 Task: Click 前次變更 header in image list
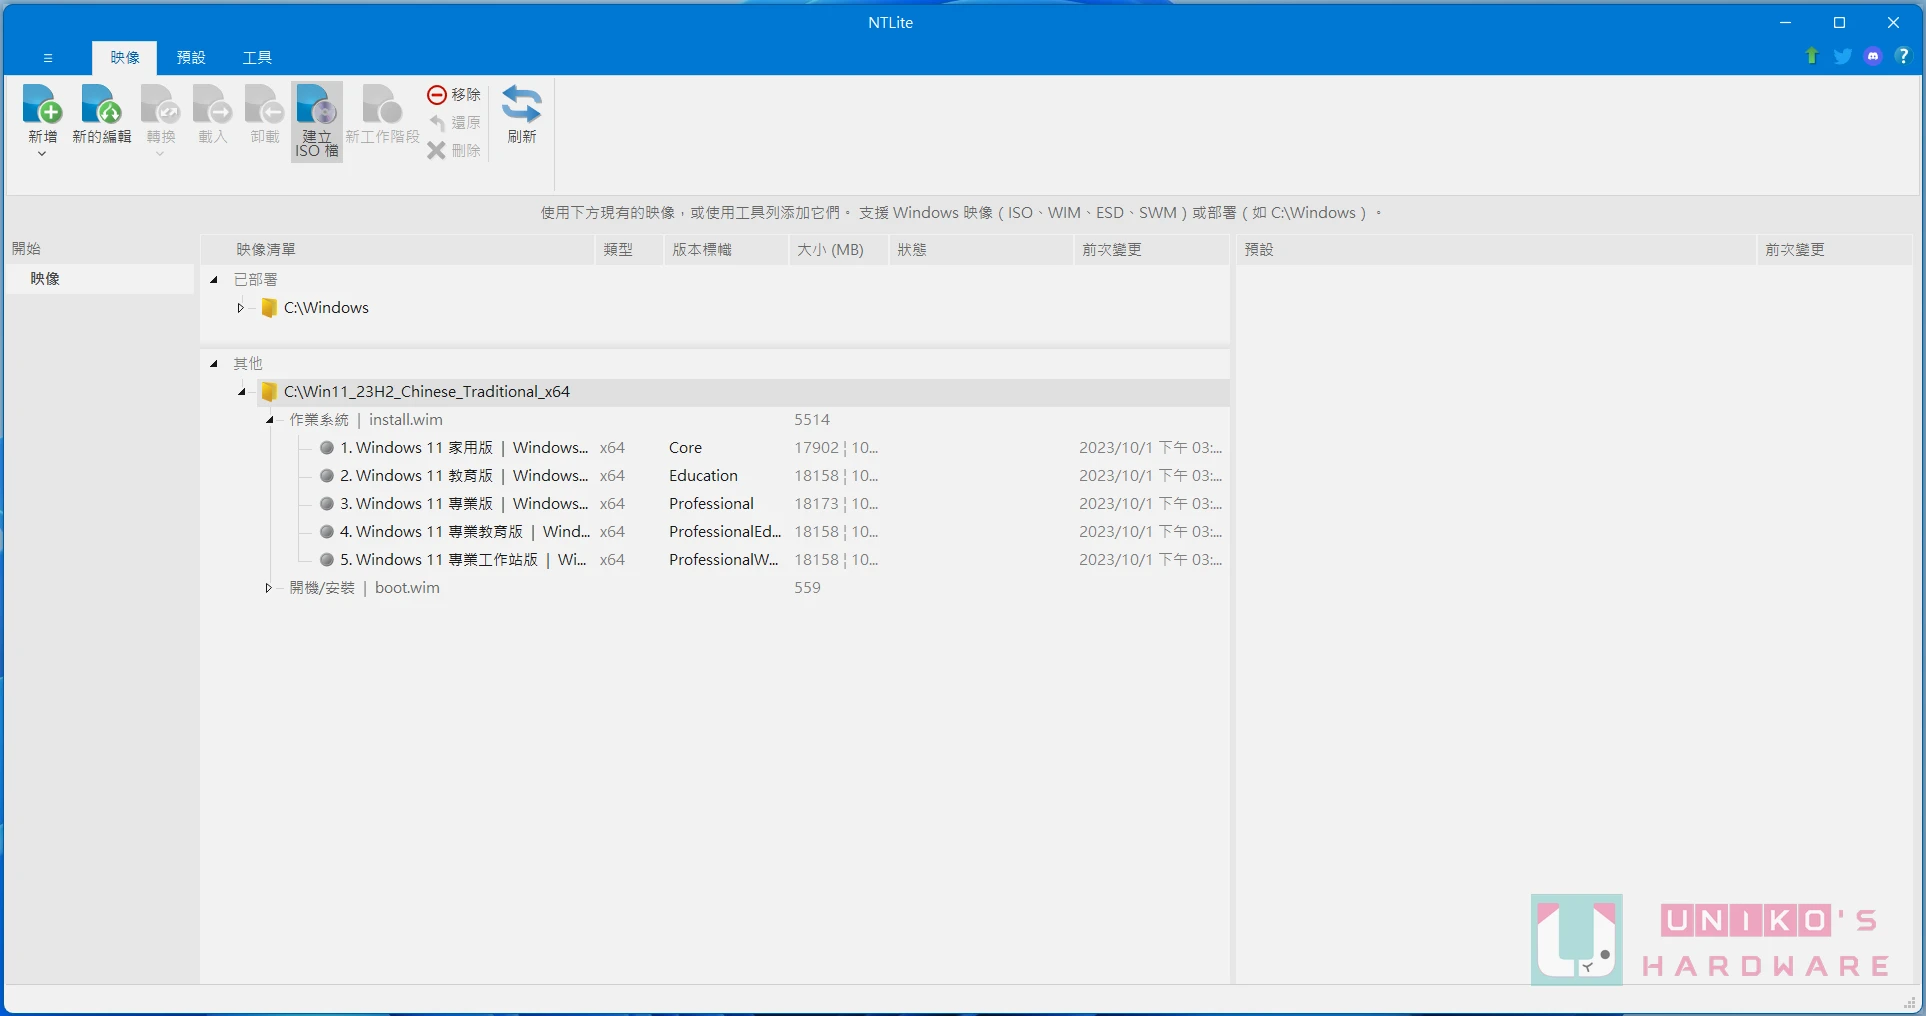pos(1152,250)
